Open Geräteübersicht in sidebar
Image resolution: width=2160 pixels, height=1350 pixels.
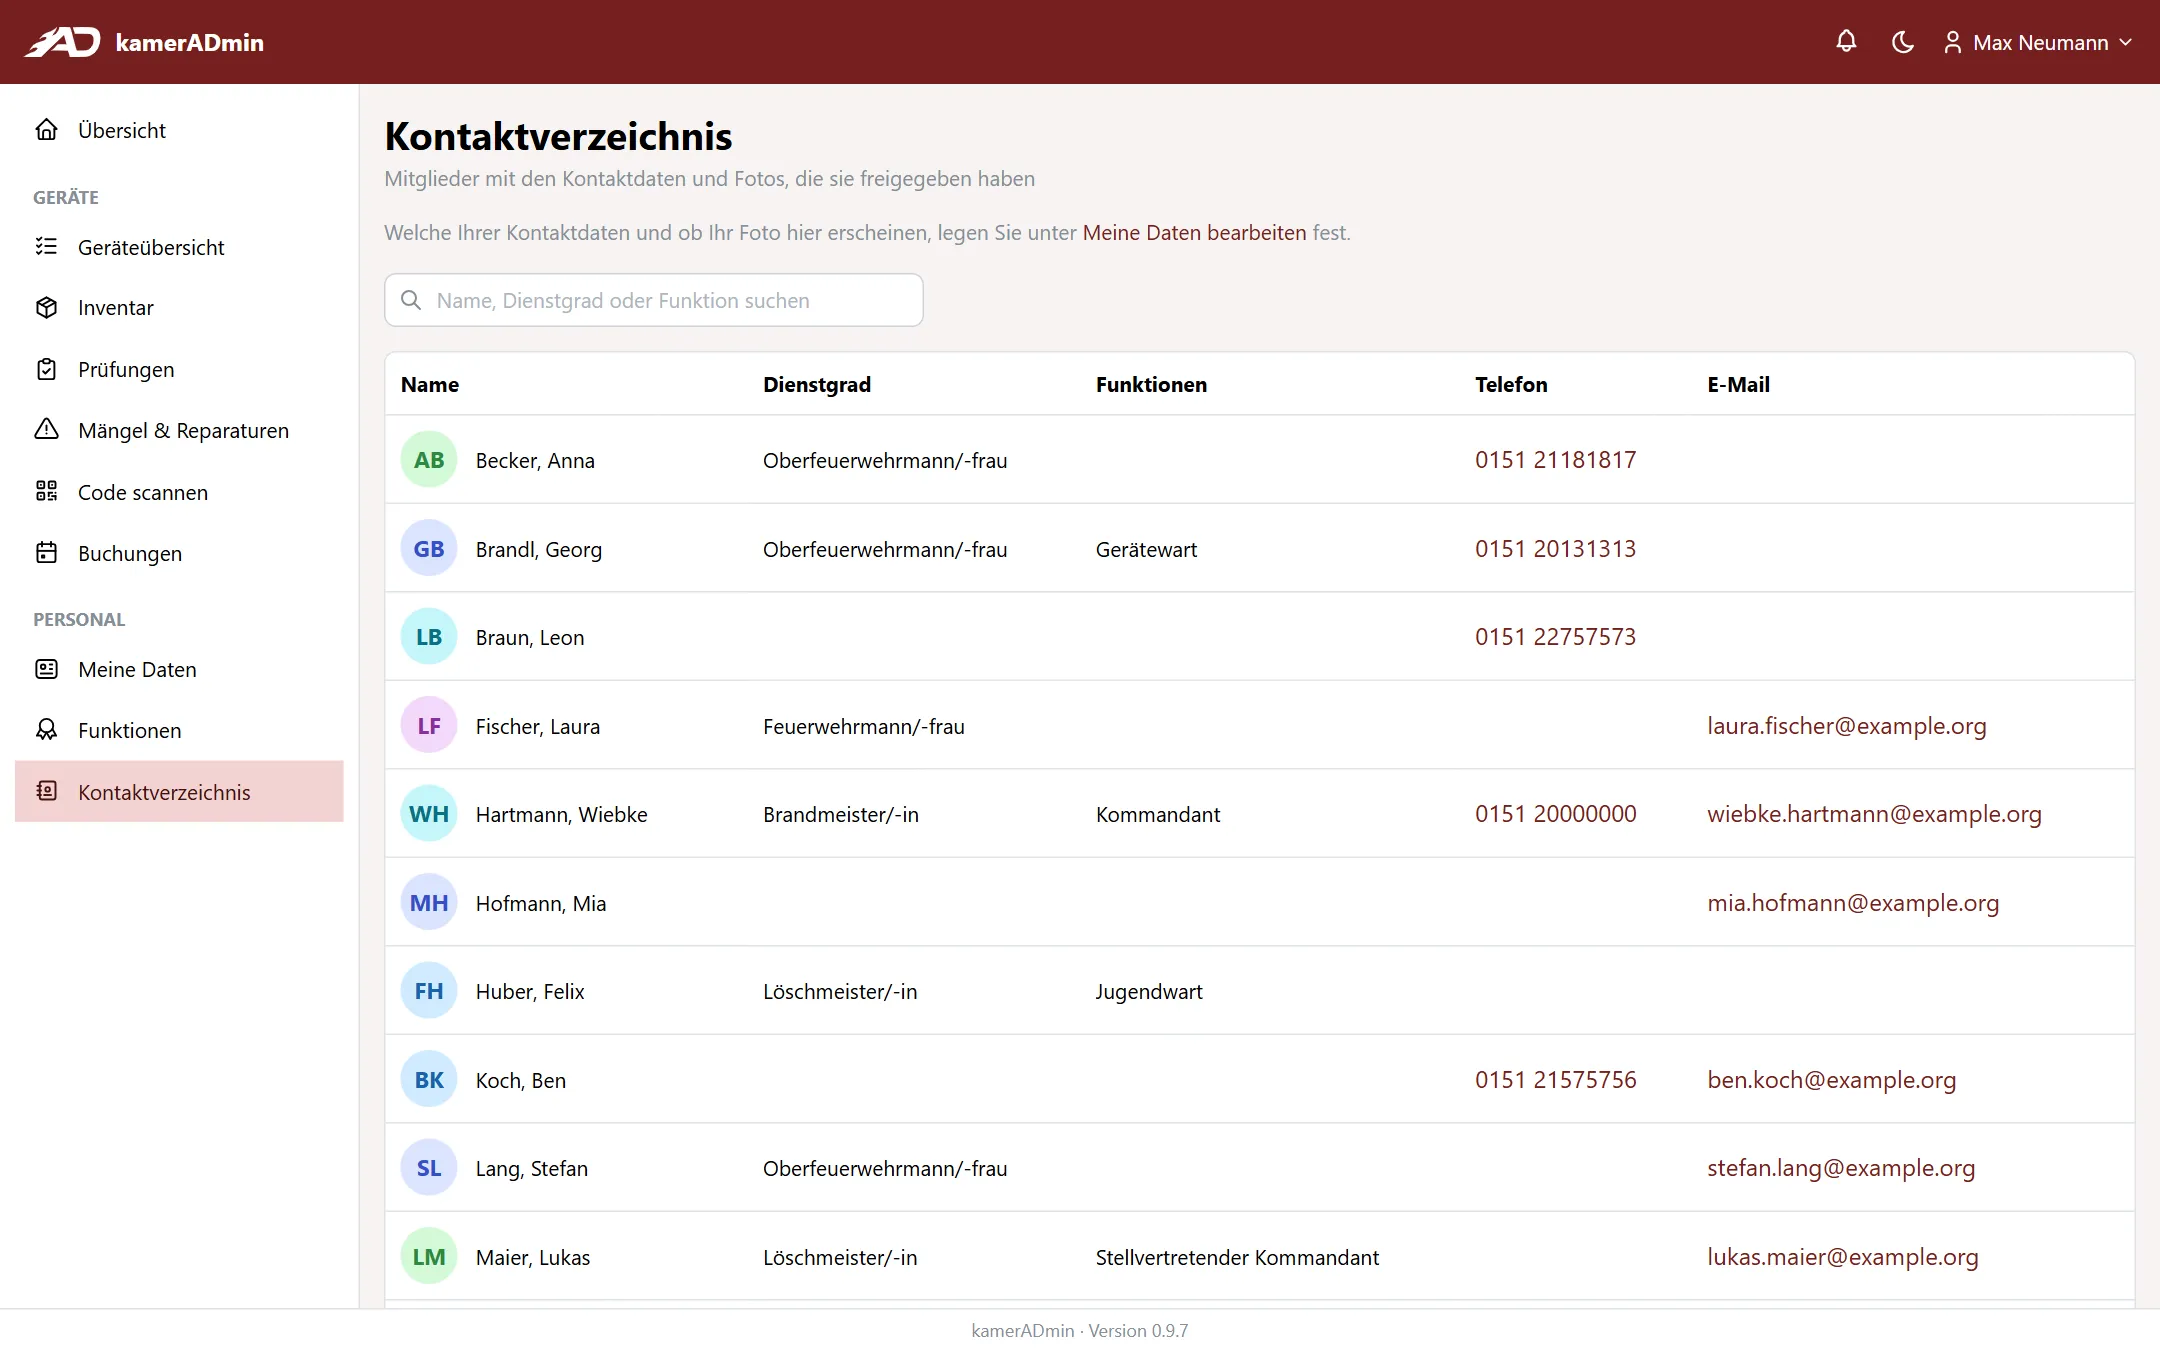[x=179, y=247]
